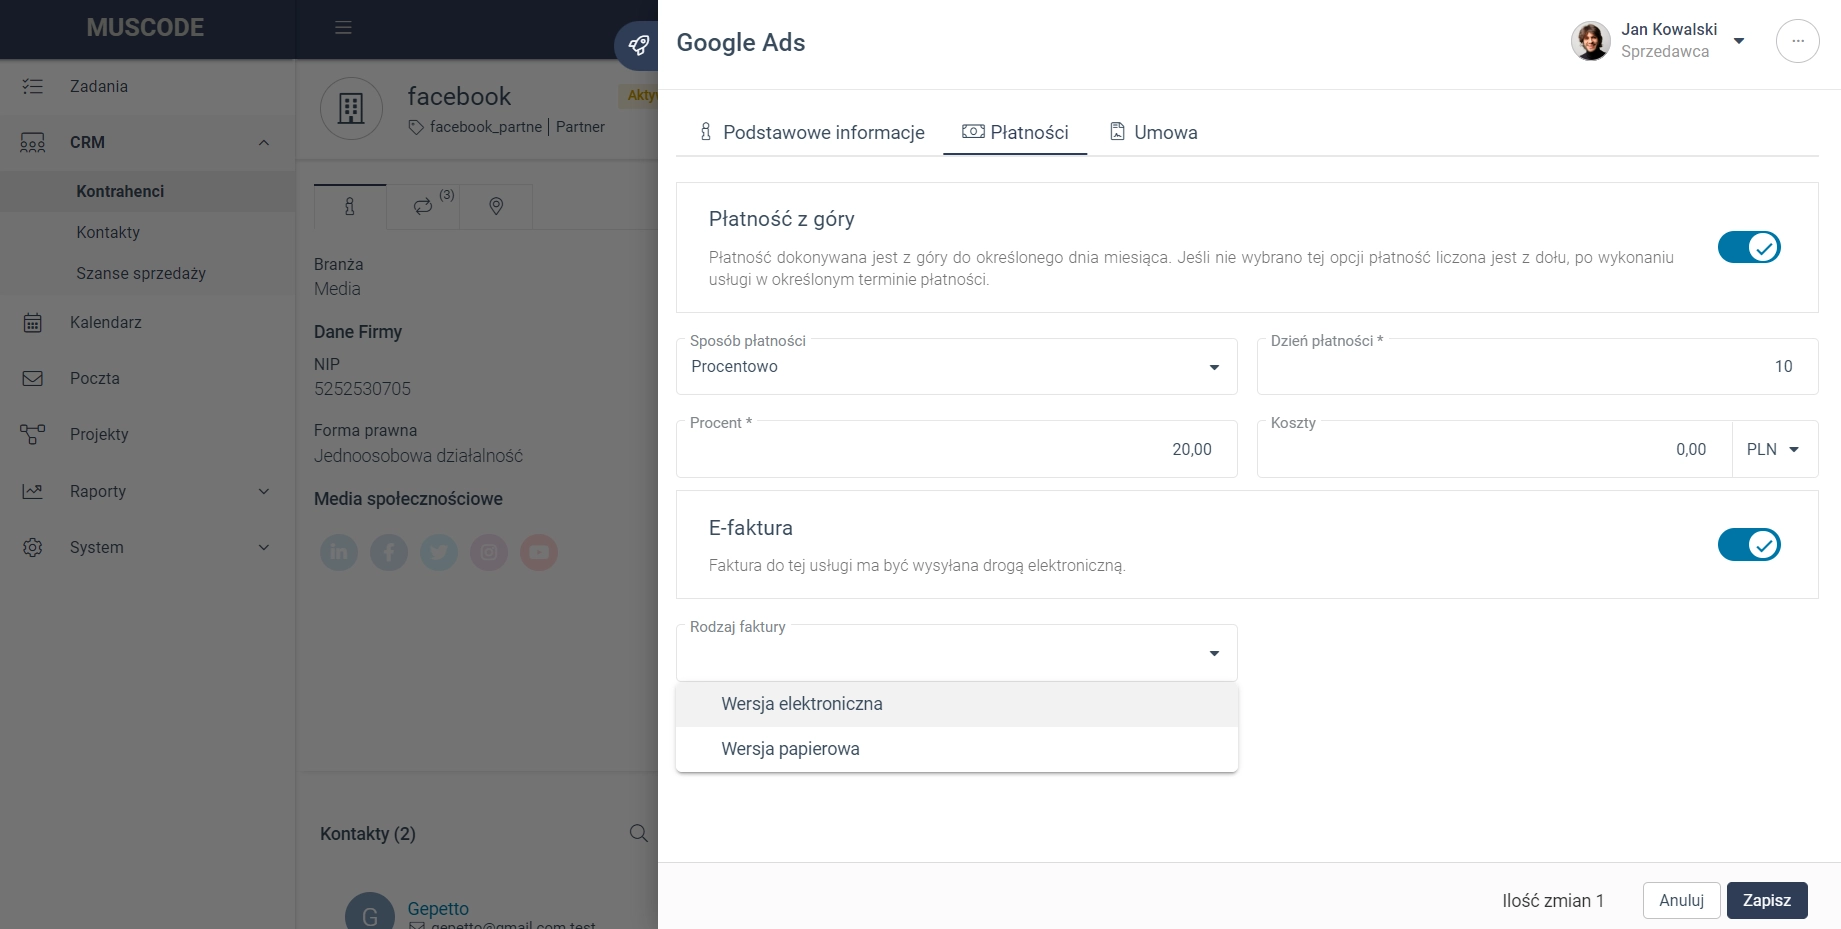Click Jan Kowalski profile avatar
Screen dimensions: 1841x929
point(1590,41)
